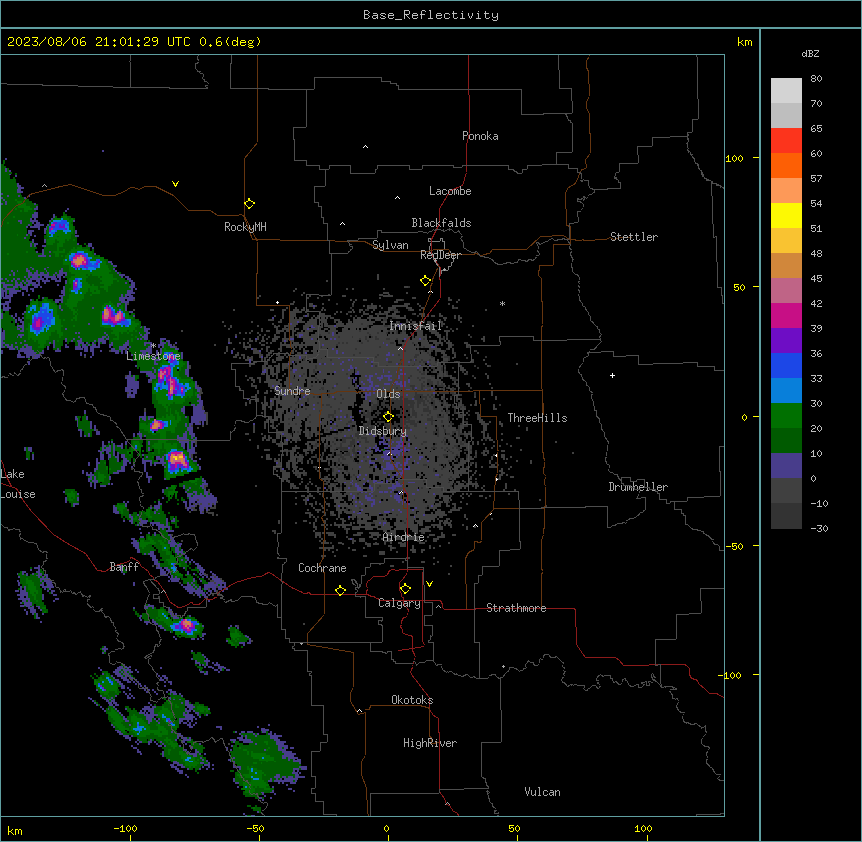Click the RockyMH label
This screenshot has height=842, width=862.
[245, 227]
